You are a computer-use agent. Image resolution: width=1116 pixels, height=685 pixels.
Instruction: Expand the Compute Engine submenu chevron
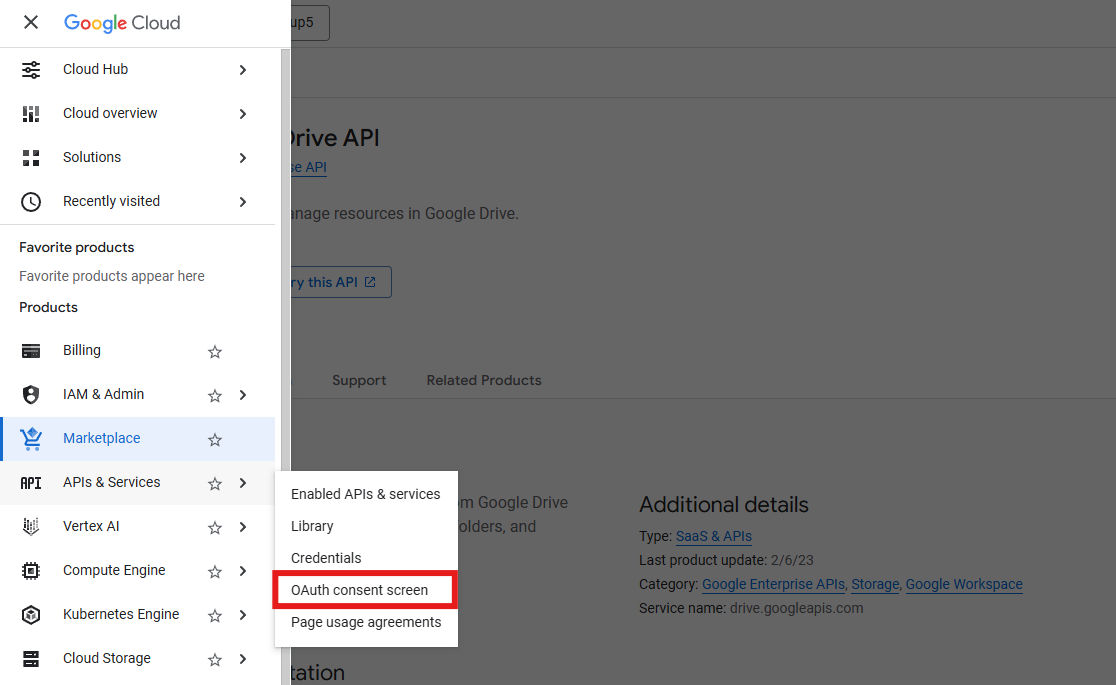[243, 572]
